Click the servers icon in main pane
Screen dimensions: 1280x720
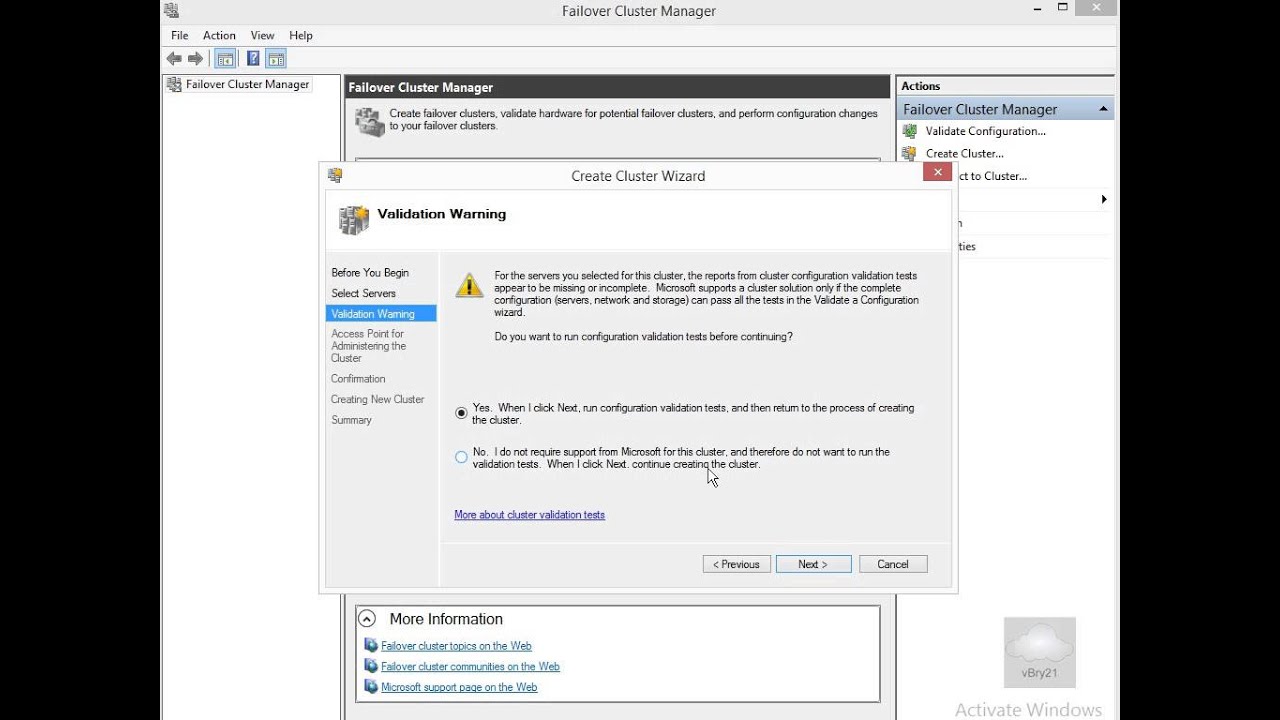click(369, 122)
